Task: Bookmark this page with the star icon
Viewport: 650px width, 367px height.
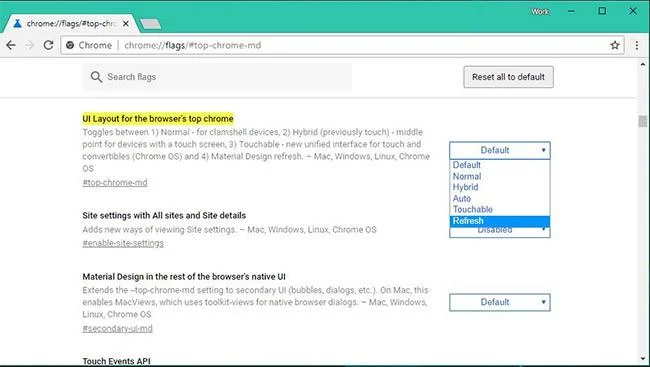Action: coord(615,45)
